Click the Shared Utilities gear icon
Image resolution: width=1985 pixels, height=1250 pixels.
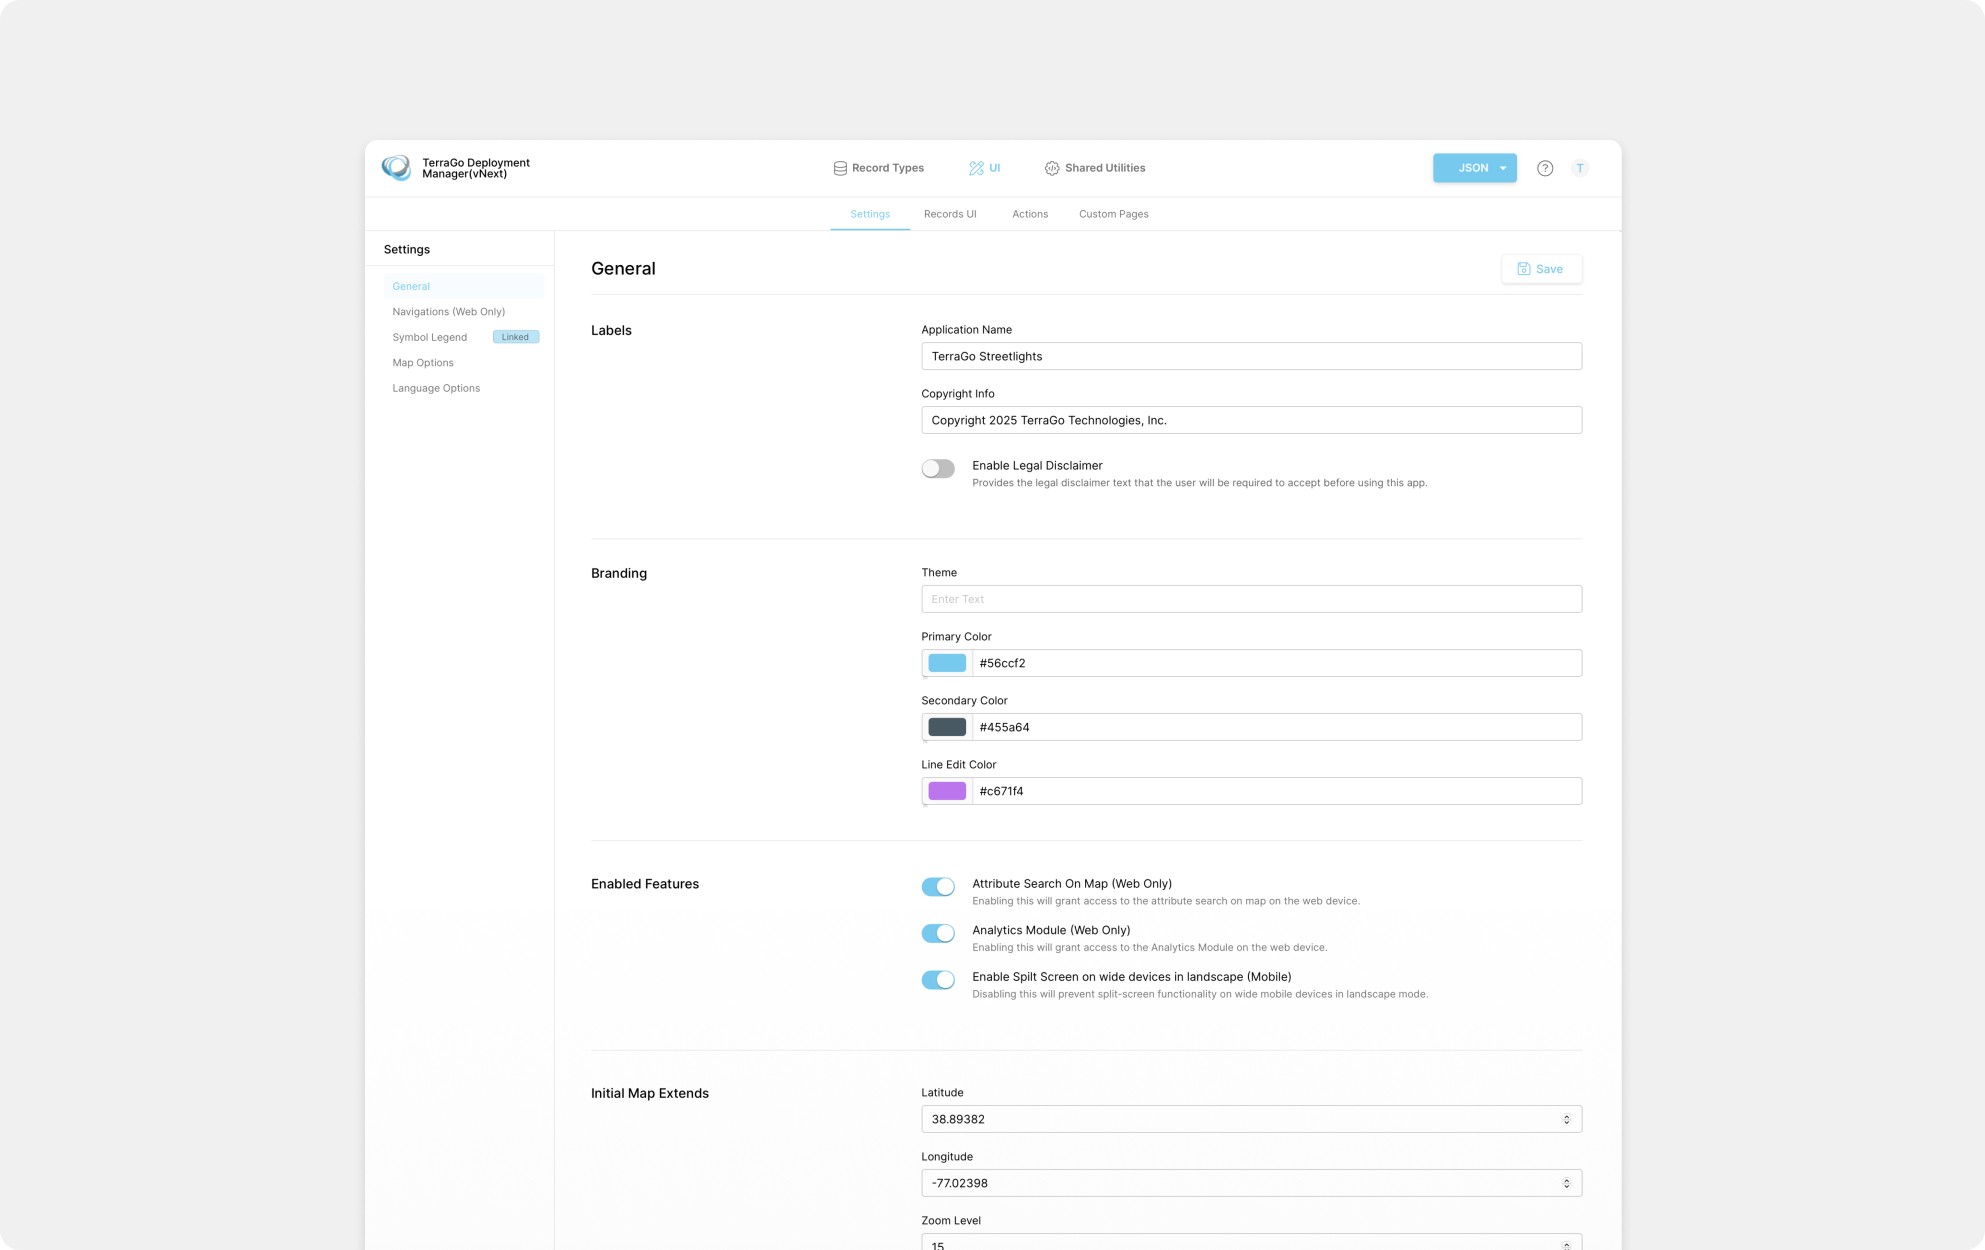(1052, 168)
